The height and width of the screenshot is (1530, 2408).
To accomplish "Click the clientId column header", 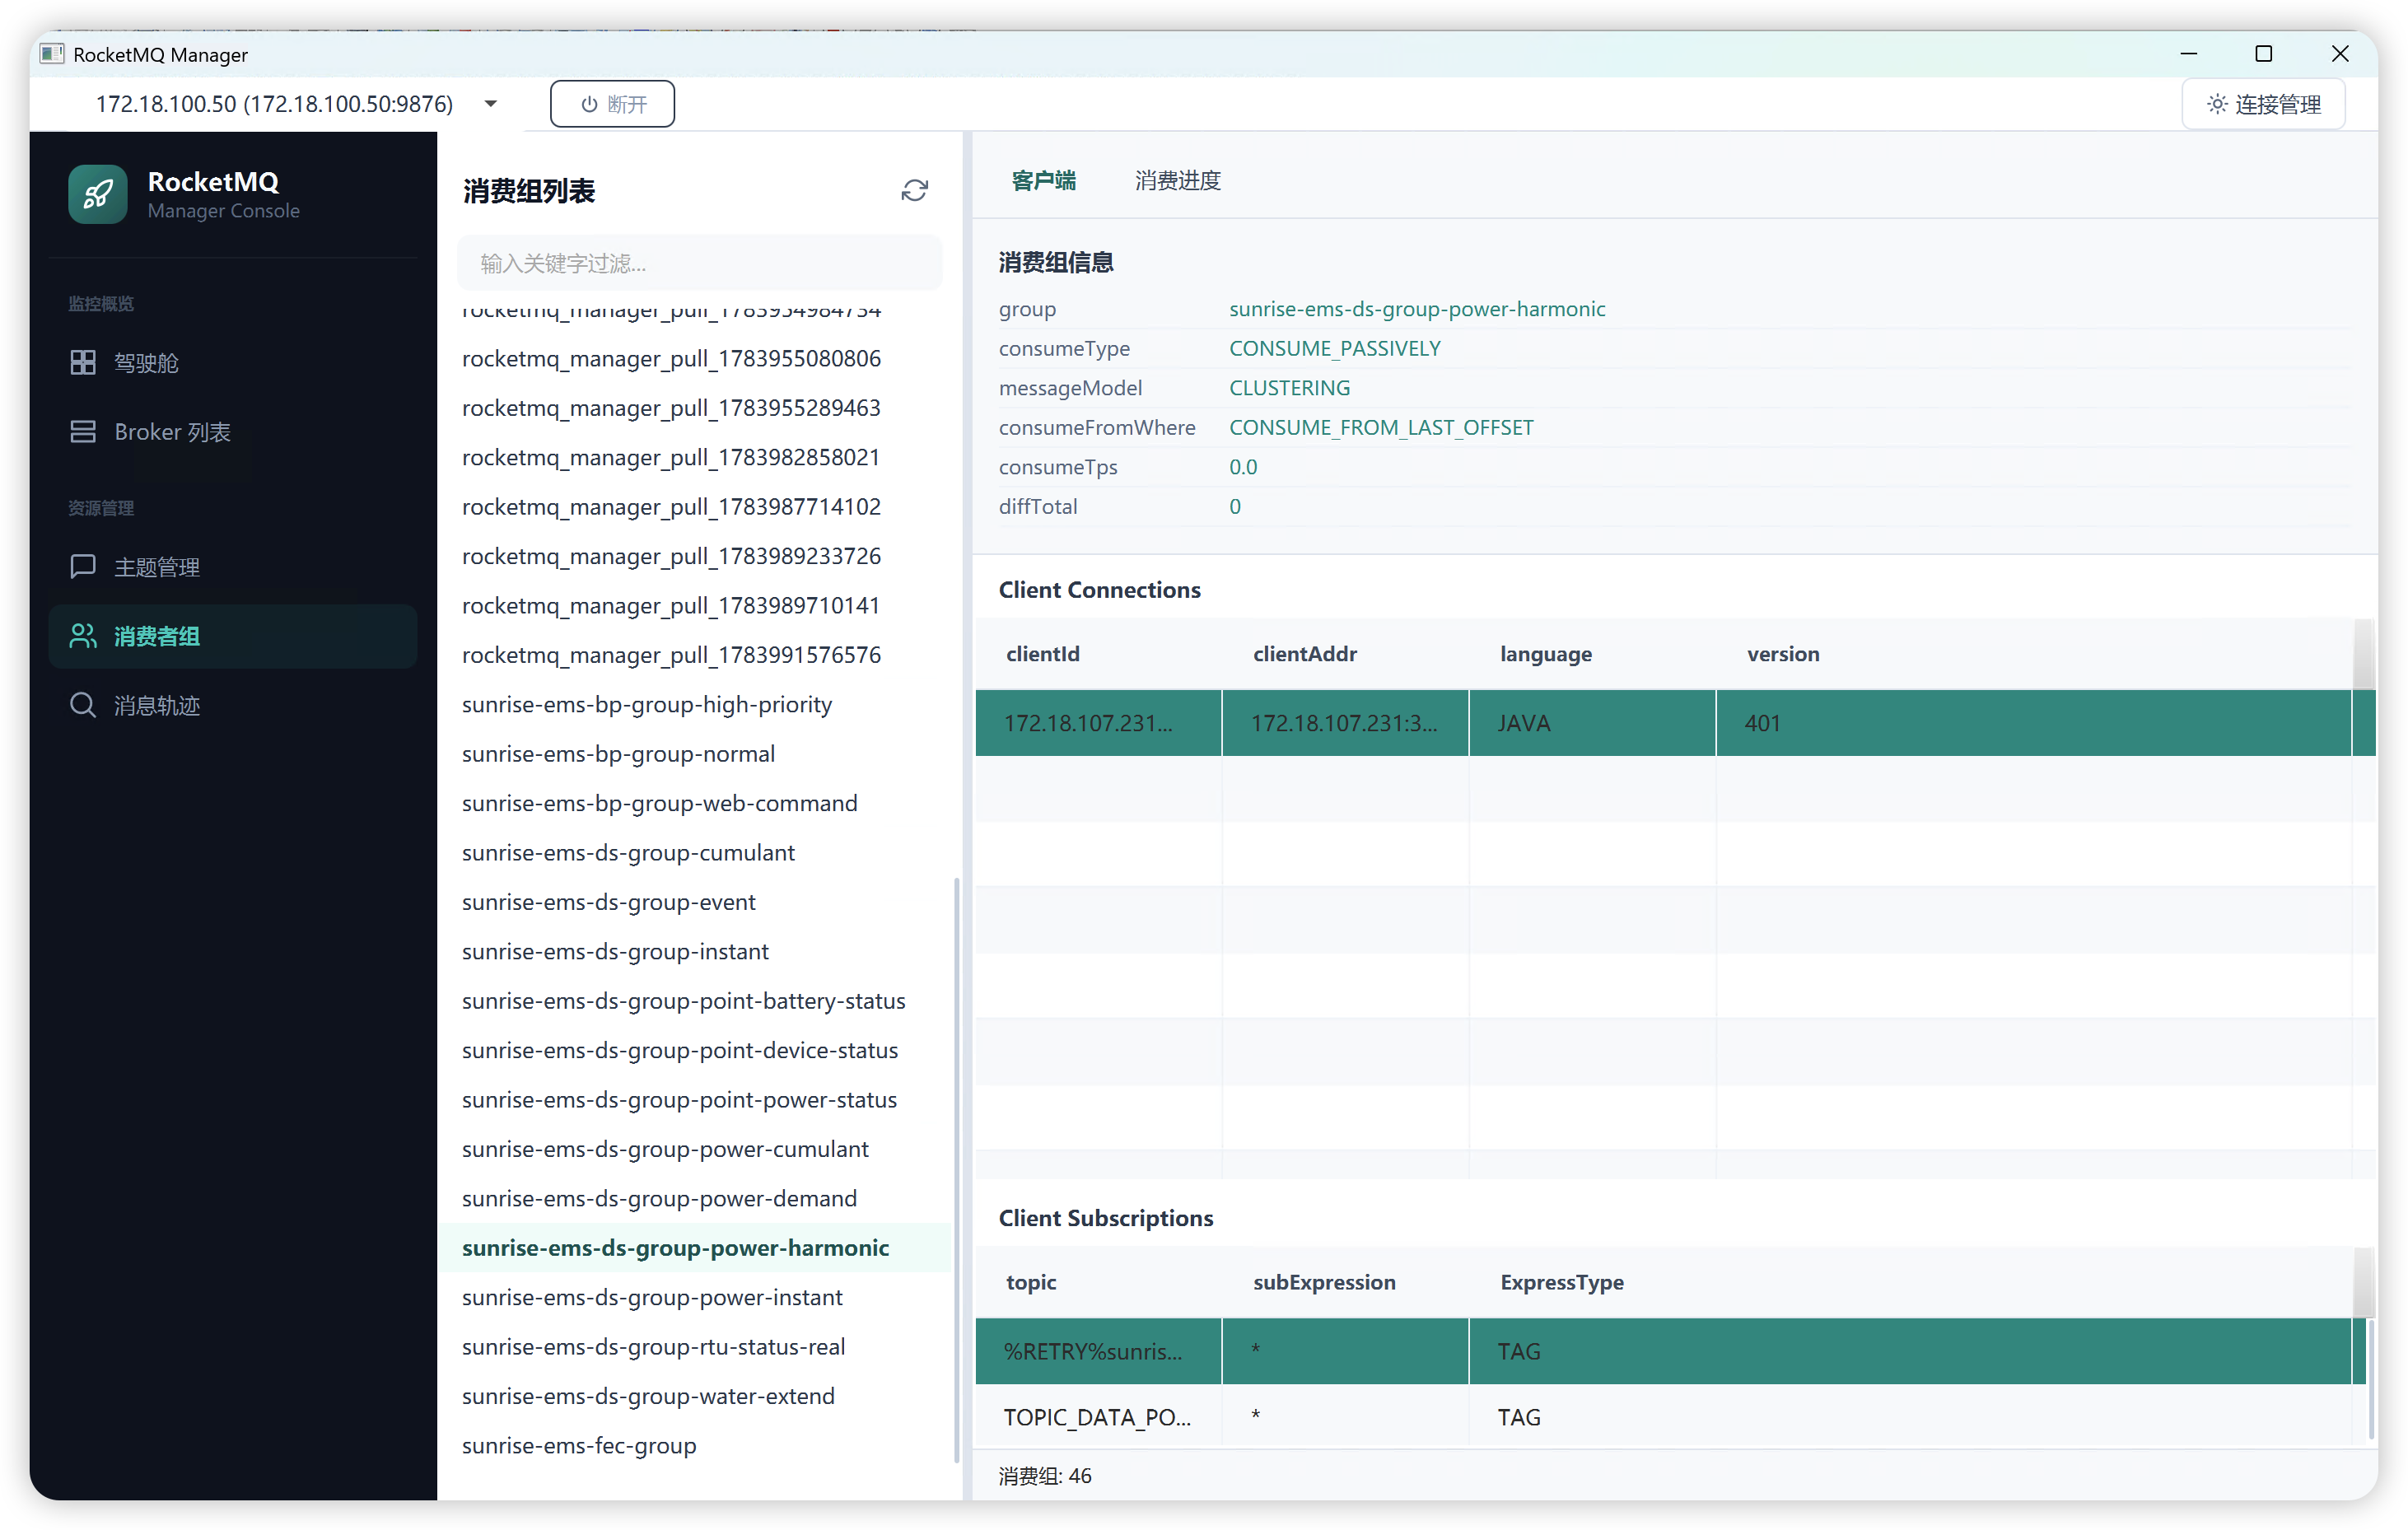I will tap(1098, 653).
